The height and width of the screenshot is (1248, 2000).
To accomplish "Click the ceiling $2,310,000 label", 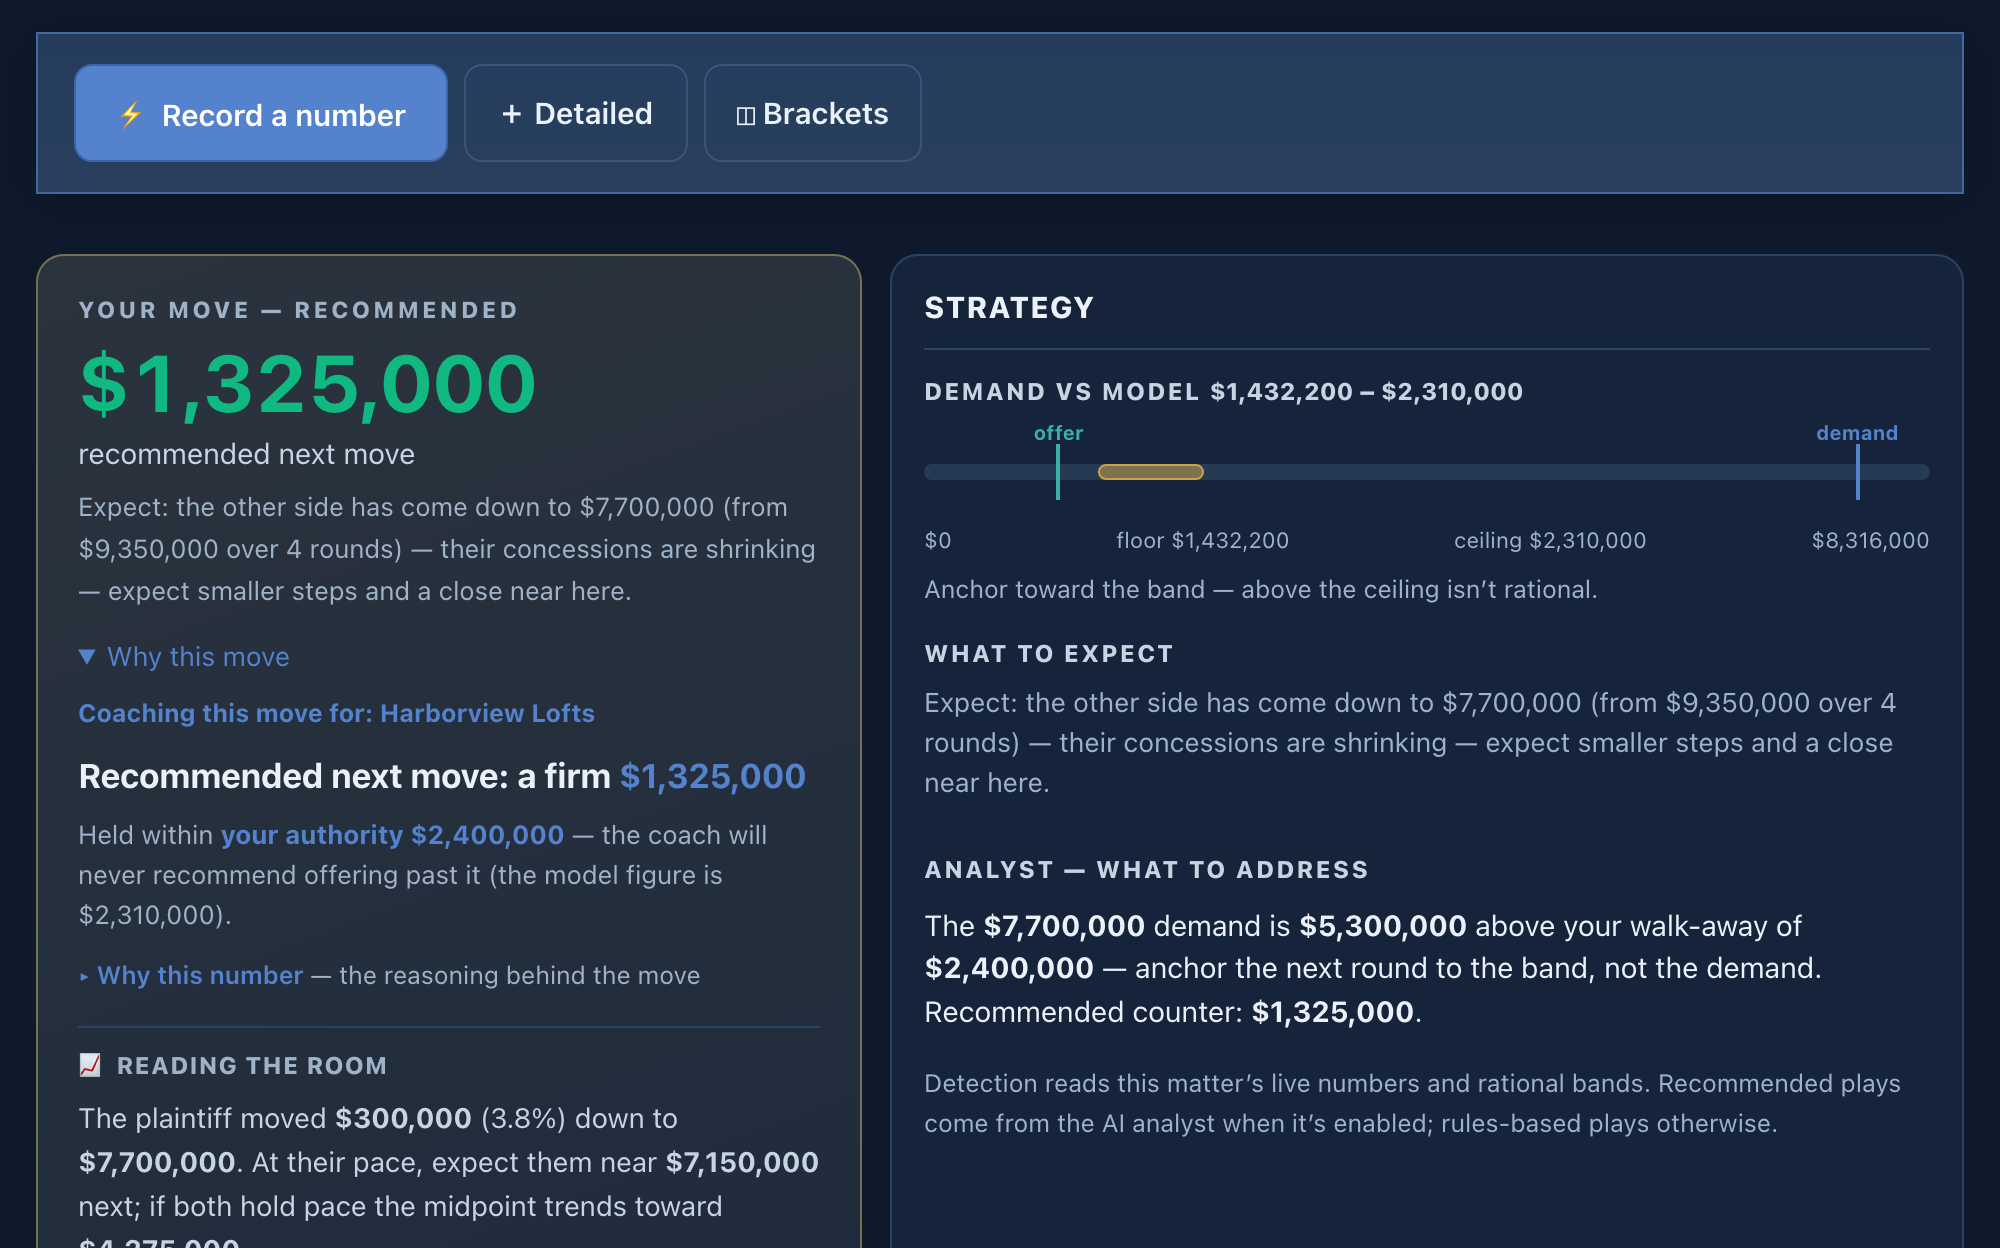I will tap(1550, 540).
